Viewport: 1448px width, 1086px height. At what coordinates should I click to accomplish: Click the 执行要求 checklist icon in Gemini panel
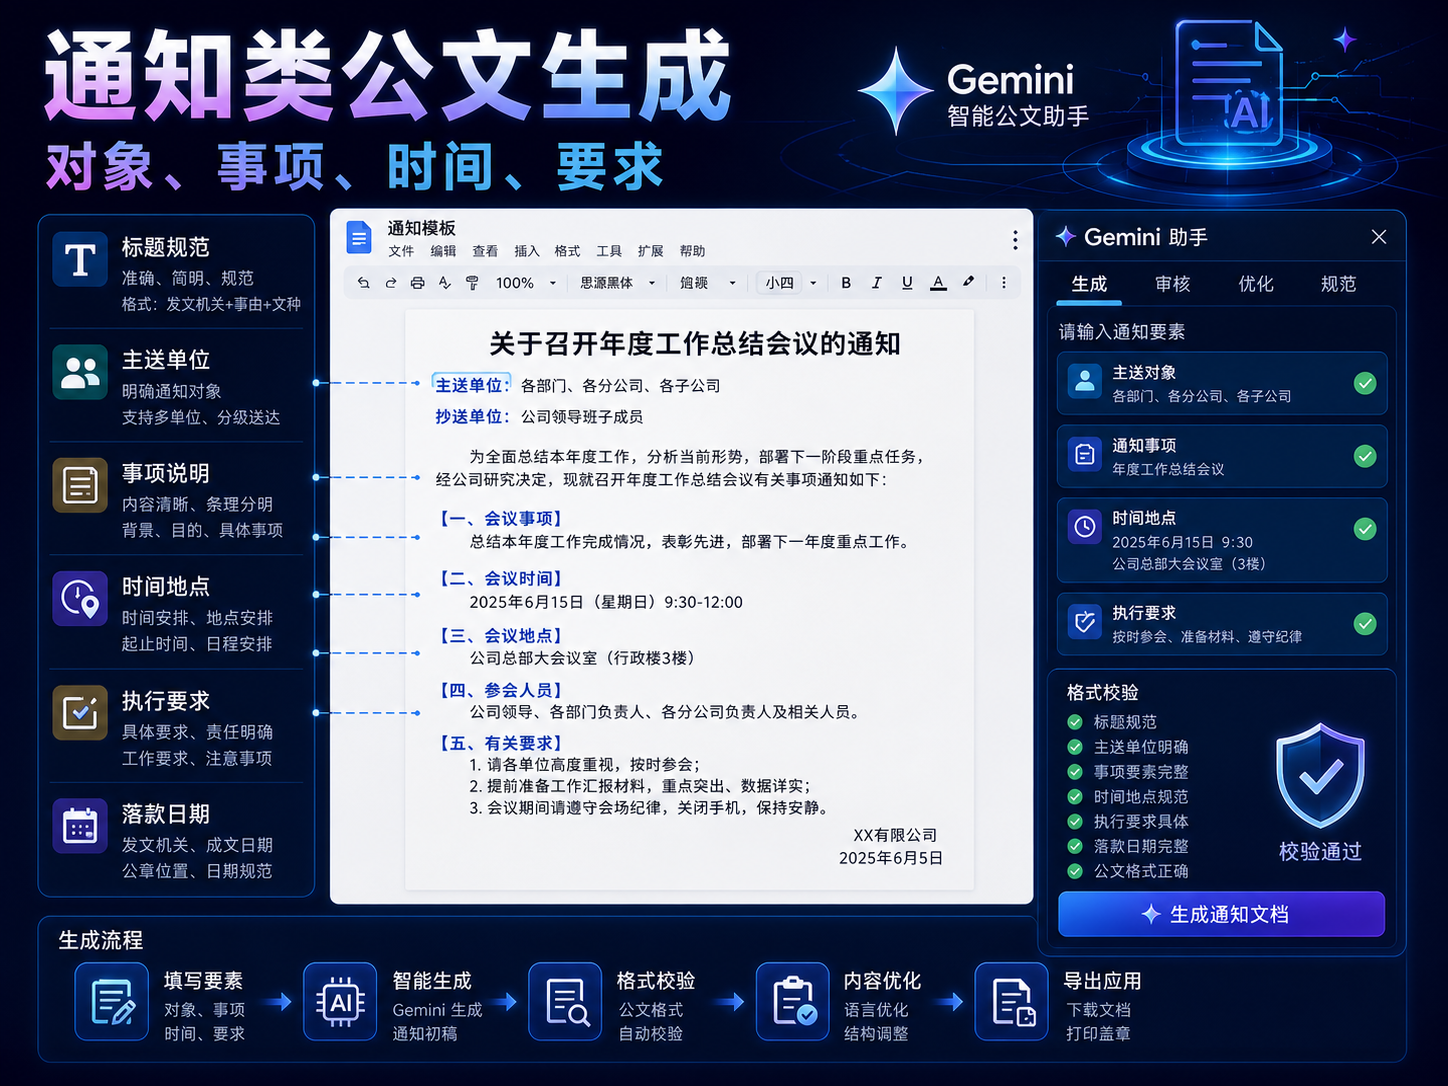(x=1084, y=621)
